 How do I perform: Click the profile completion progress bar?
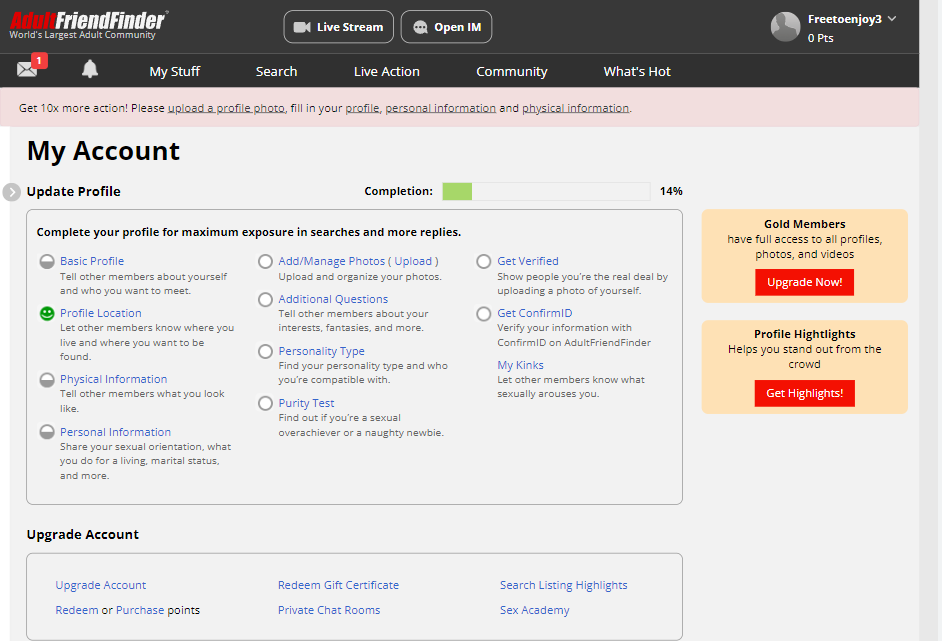(x=546, y=192)
